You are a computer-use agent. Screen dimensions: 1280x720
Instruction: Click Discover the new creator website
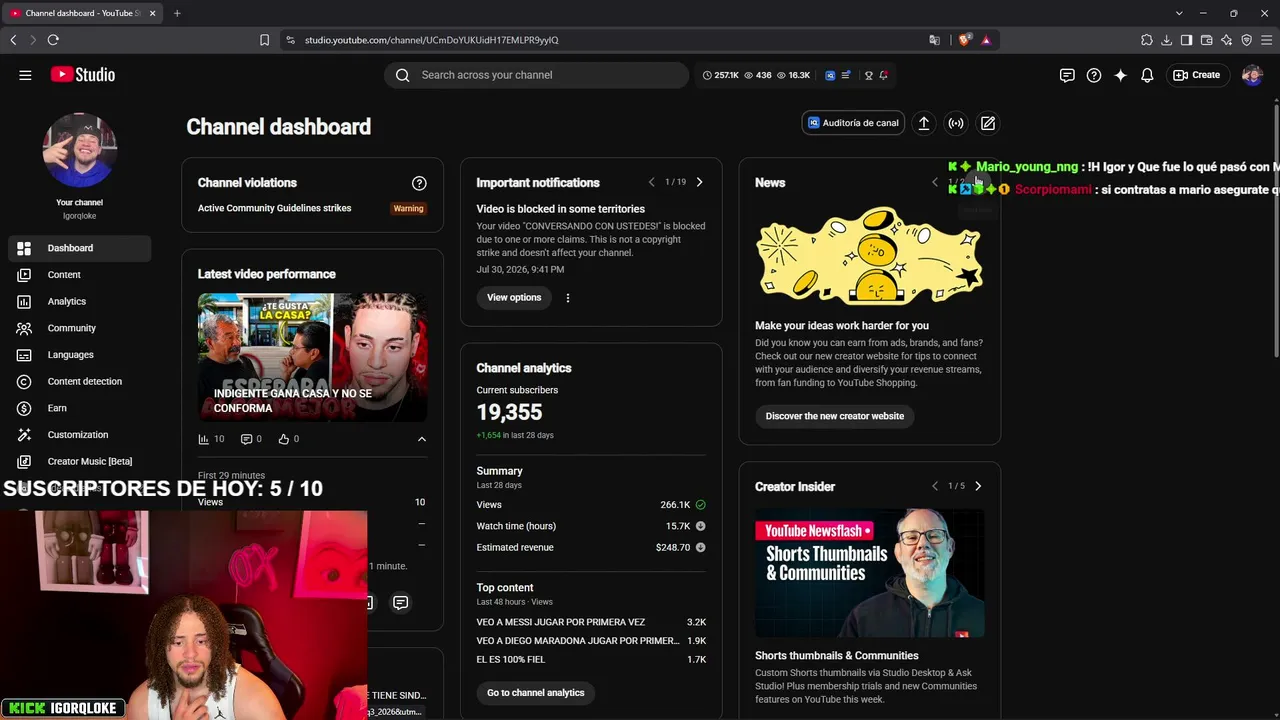(x=835, y=416)
